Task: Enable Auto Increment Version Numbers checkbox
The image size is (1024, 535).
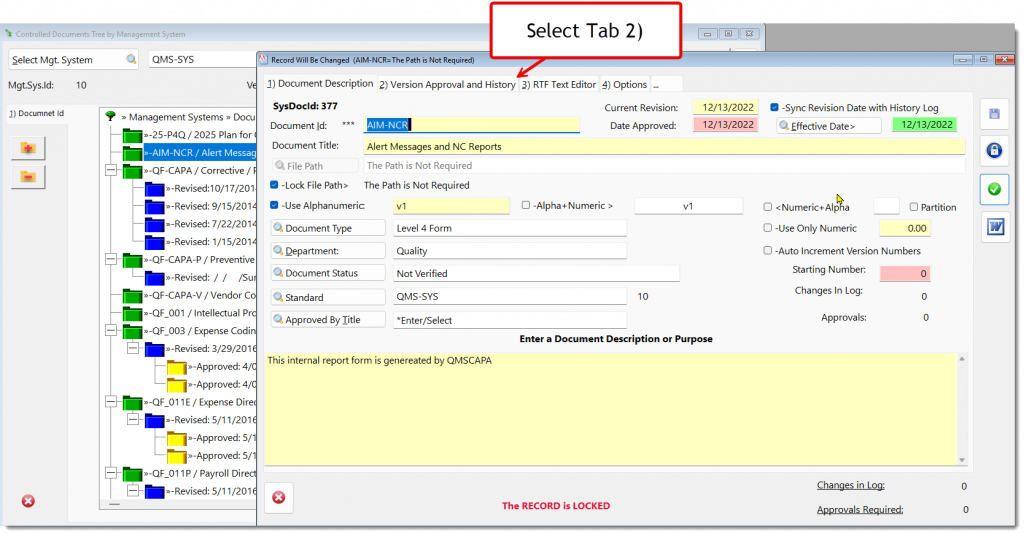Action: pyautogui.click(x=768, y=250)
